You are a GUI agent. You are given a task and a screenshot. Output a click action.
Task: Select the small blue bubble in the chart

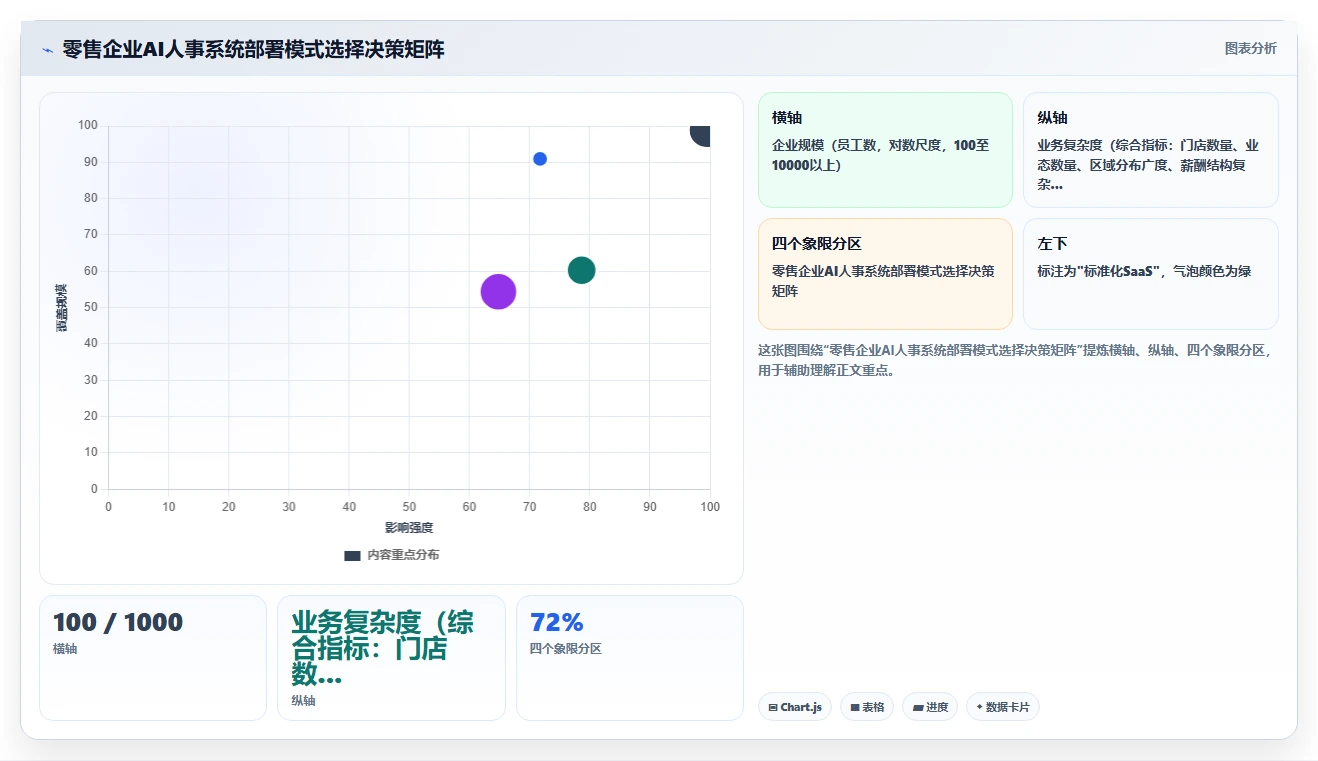click(540, 159)
